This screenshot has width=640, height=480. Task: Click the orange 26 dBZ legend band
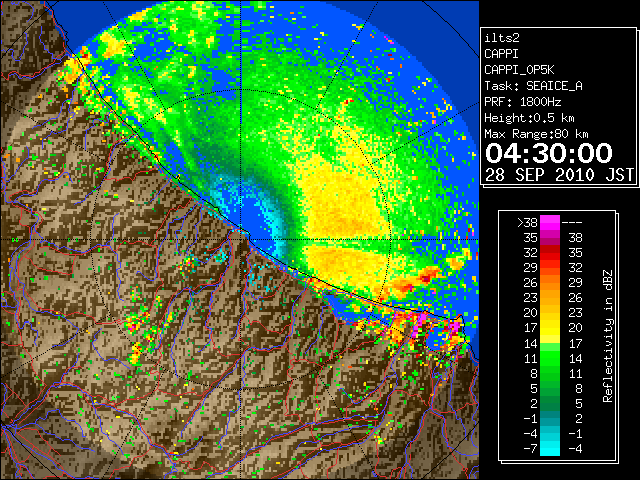tap(550, 282)
